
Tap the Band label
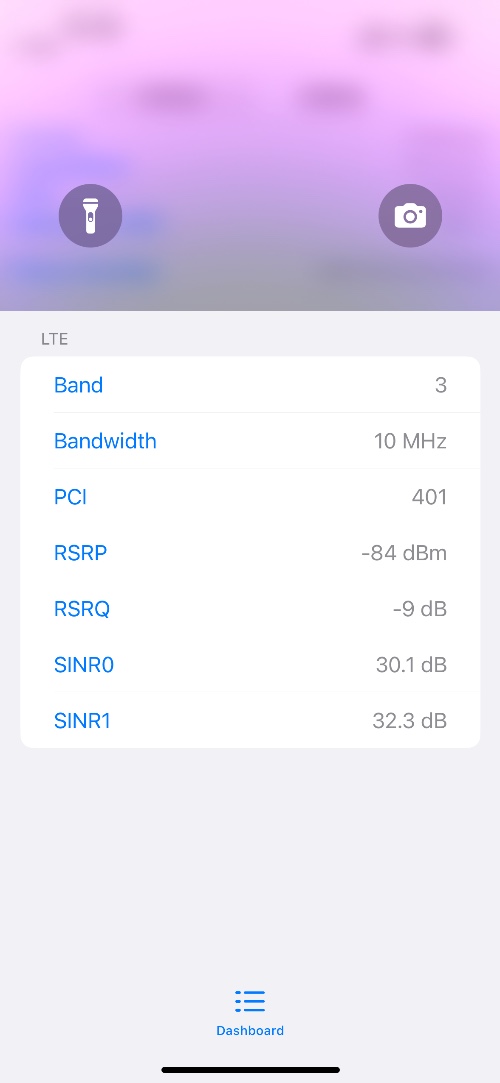coord(78,385)
